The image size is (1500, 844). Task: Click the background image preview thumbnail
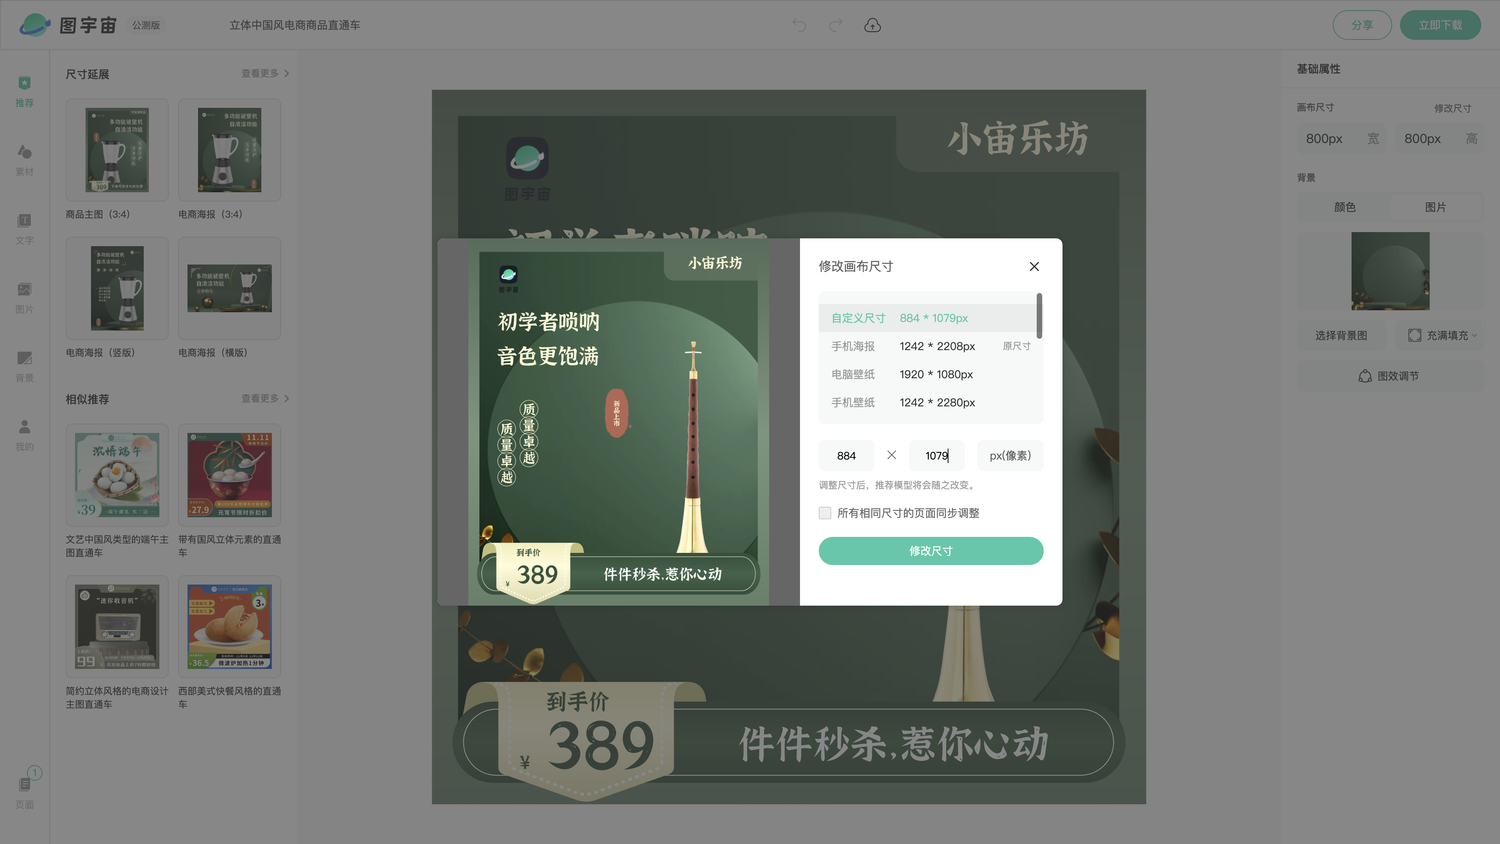(x=1390, y=271)
